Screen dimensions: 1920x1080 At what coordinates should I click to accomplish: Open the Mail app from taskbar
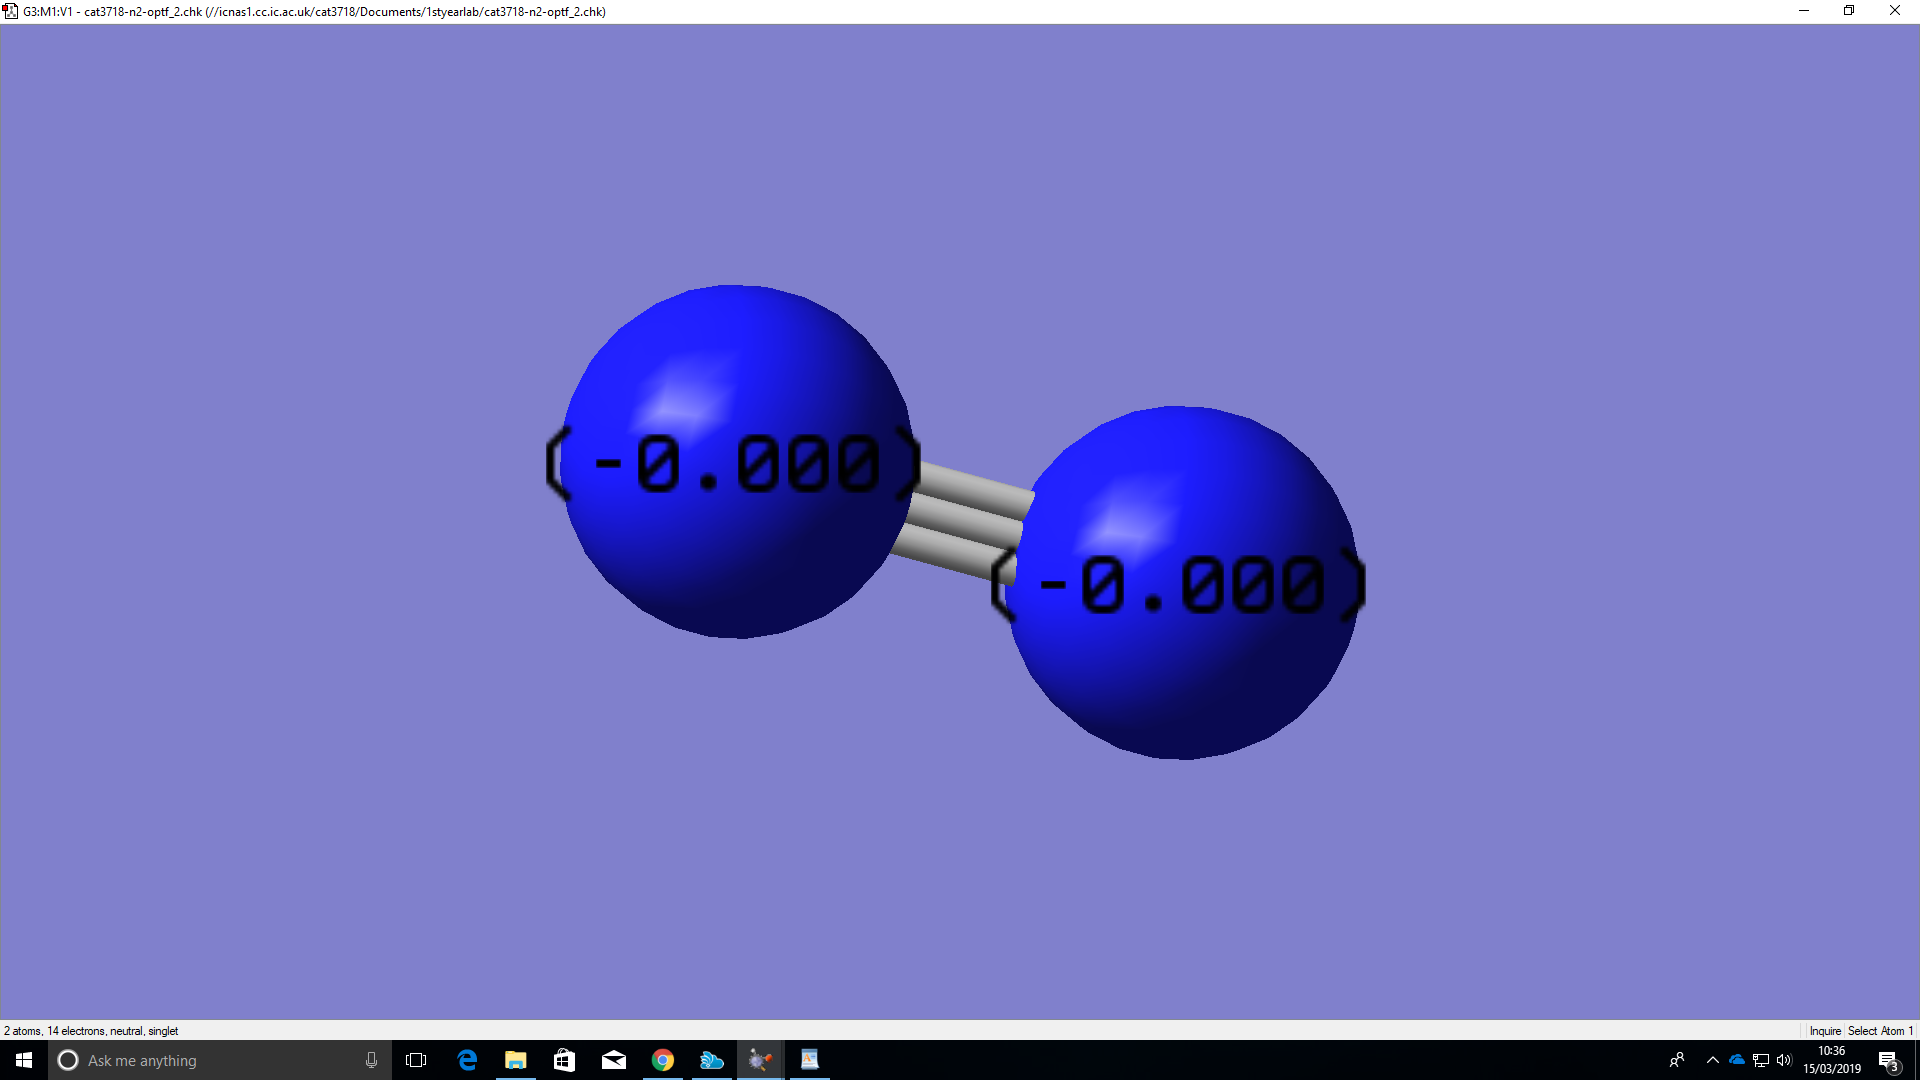[x=614, y=1060]
